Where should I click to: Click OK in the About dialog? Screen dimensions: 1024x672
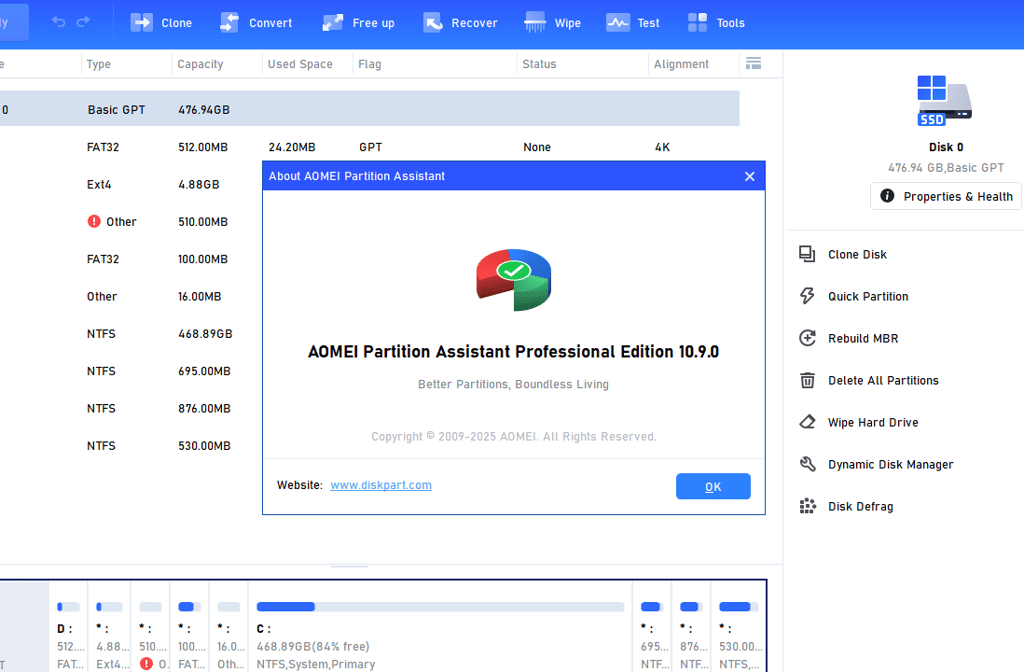pyautogui.click(x=713, y=487)
